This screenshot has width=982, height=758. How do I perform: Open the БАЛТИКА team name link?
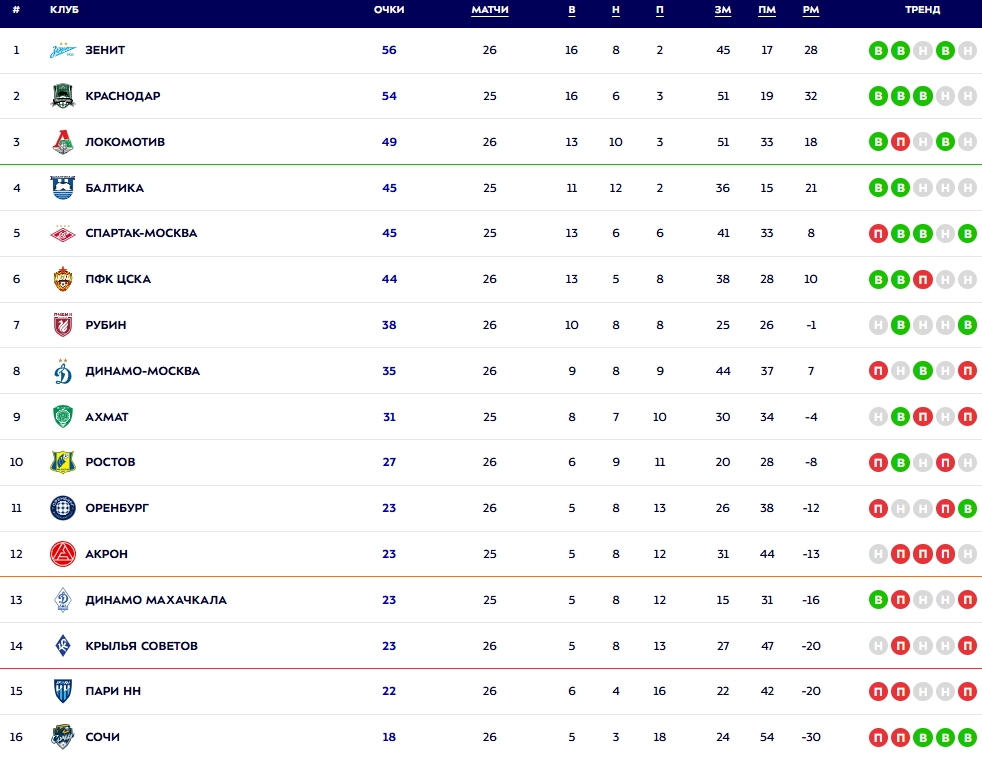pos(114,188)
